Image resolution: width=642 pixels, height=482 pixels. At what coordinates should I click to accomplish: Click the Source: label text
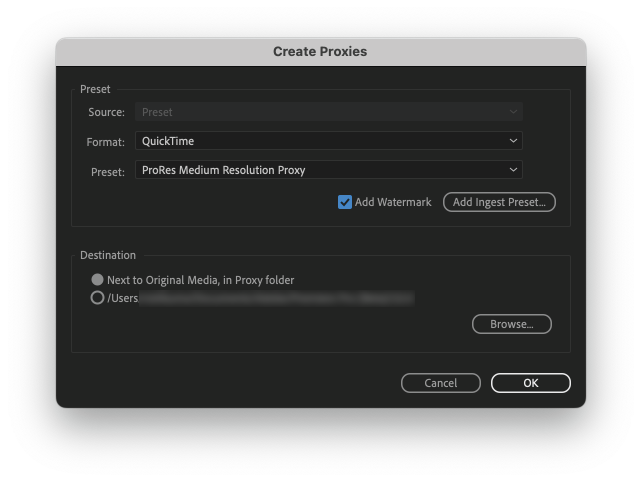(106, 113)
